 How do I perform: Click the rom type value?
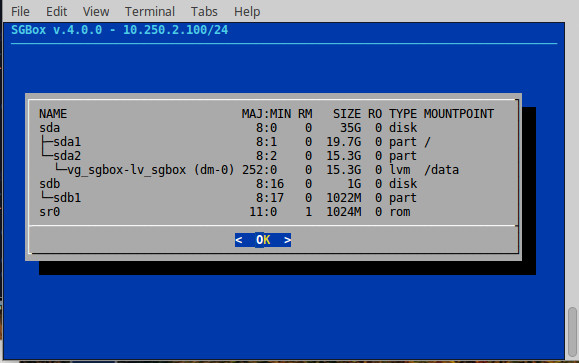(400, 212)
